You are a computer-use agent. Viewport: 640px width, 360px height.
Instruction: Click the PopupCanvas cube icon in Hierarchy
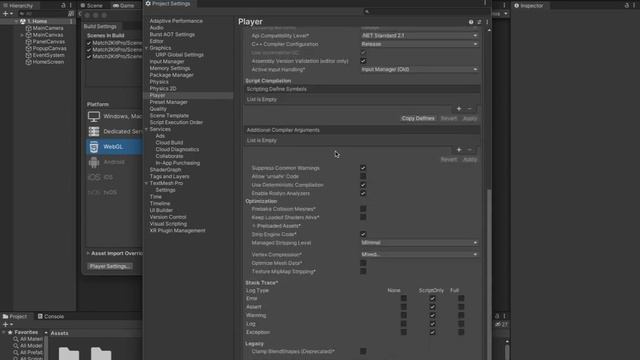coord(29,49)
